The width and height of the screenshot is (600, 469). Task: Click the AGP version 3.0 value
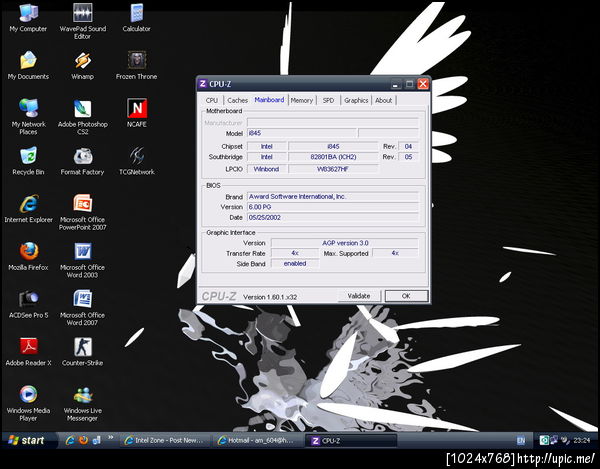[x=345, y=243]
